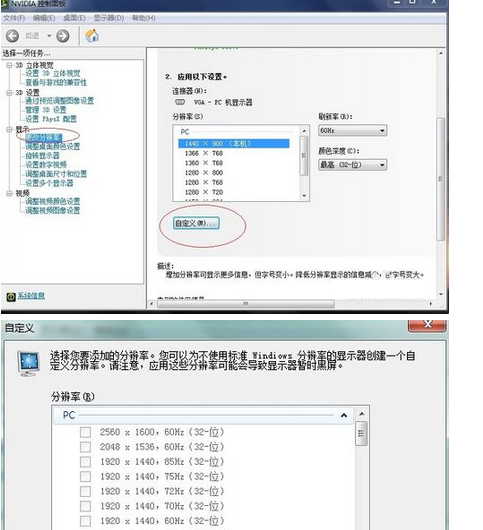483x530 pixels.
Task: Open the 颜色深度 最高(32-位) dropdown
Action: point(353,165)
